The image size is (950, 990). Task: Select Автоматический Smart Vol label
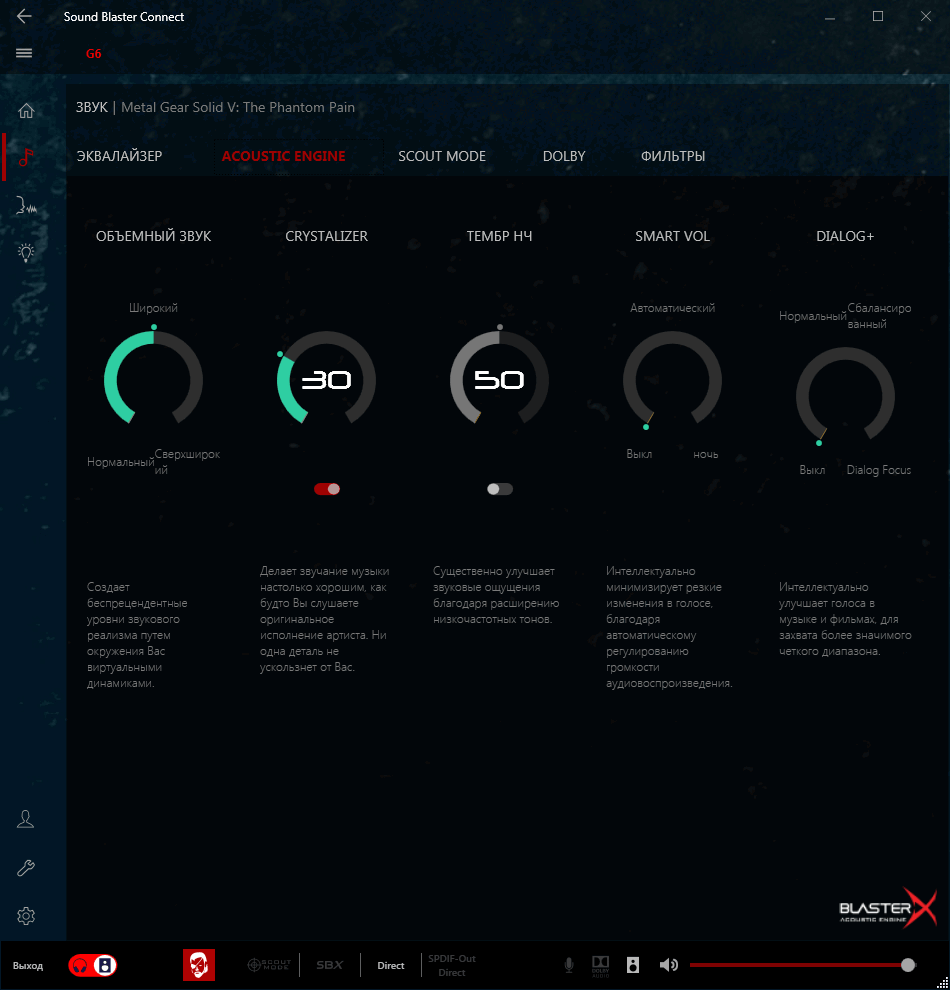pyautogui.click(x=672, y=308)
